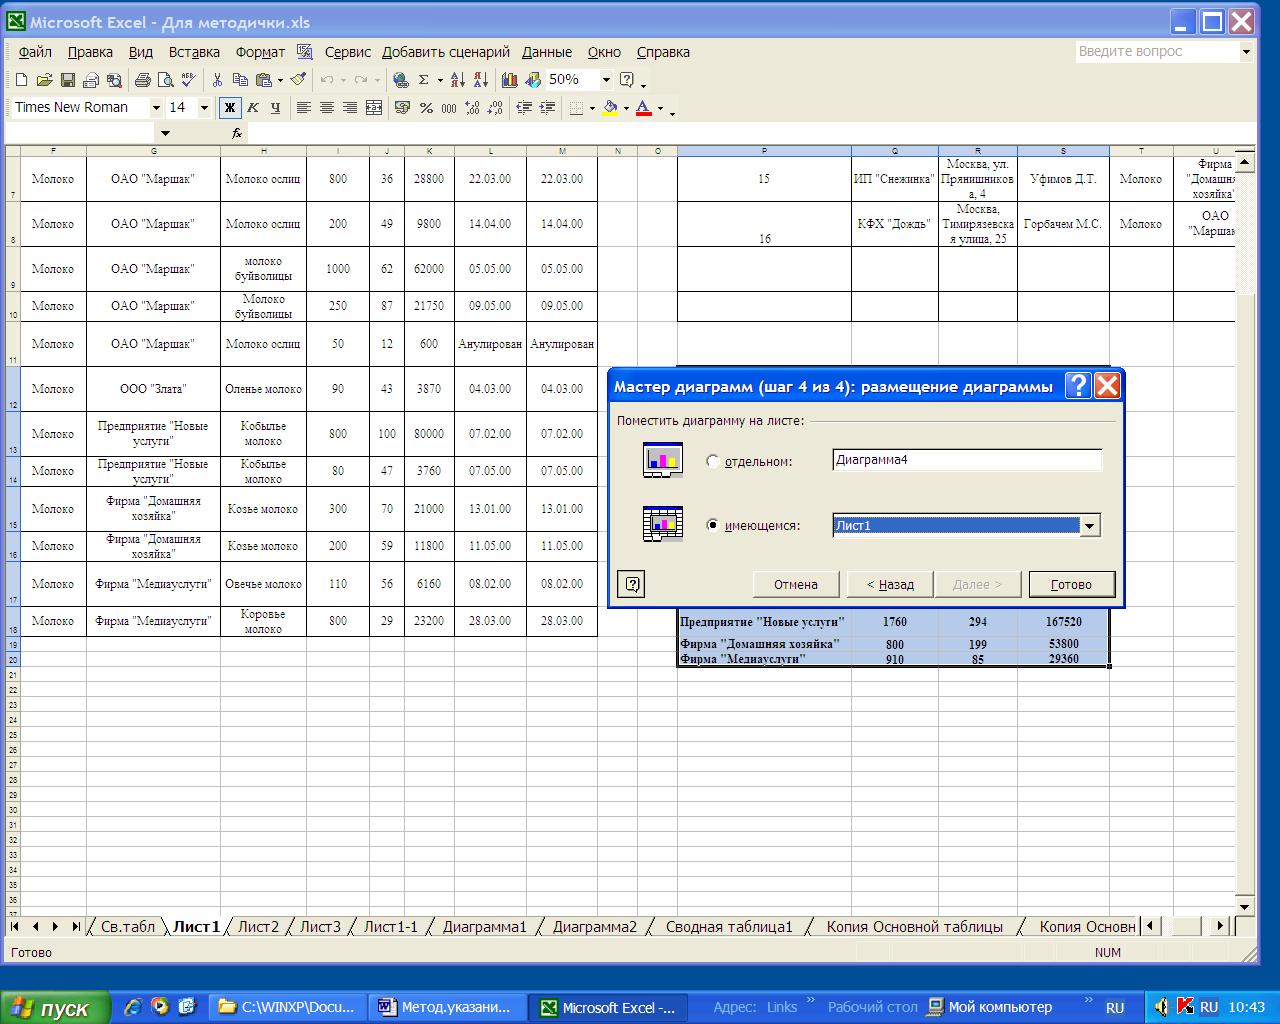Sort descending with the toolbar icon
This screenshot has width=1280, height=1024.
coord(481,80)
